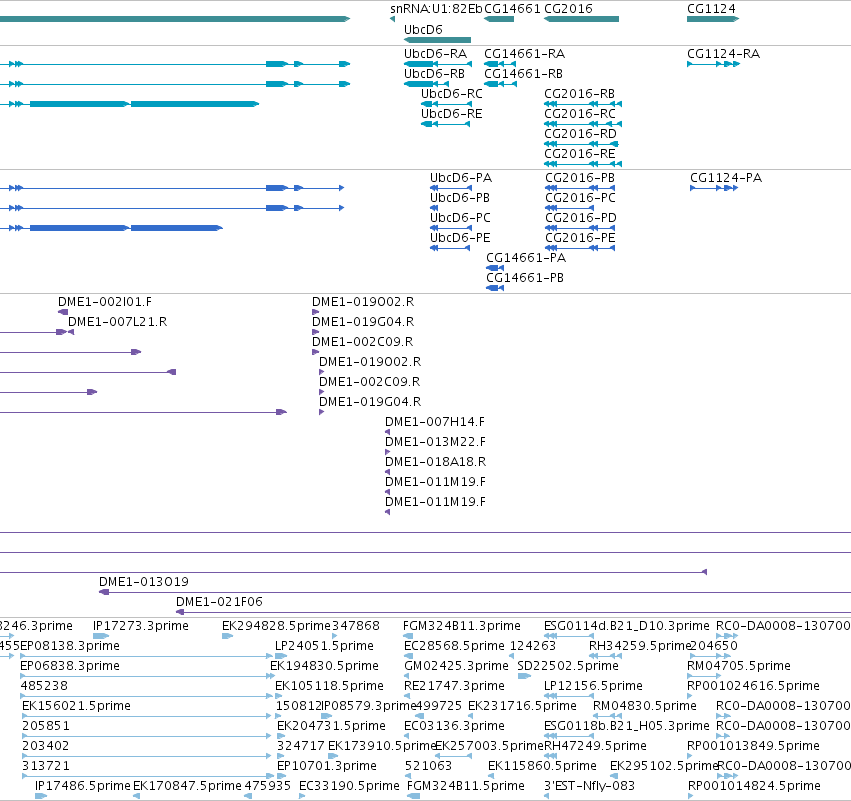The height and width of the screenshot is (801, 851).
Task: Click EST EK105118.5prime
Action: click(x=329, y=686)
